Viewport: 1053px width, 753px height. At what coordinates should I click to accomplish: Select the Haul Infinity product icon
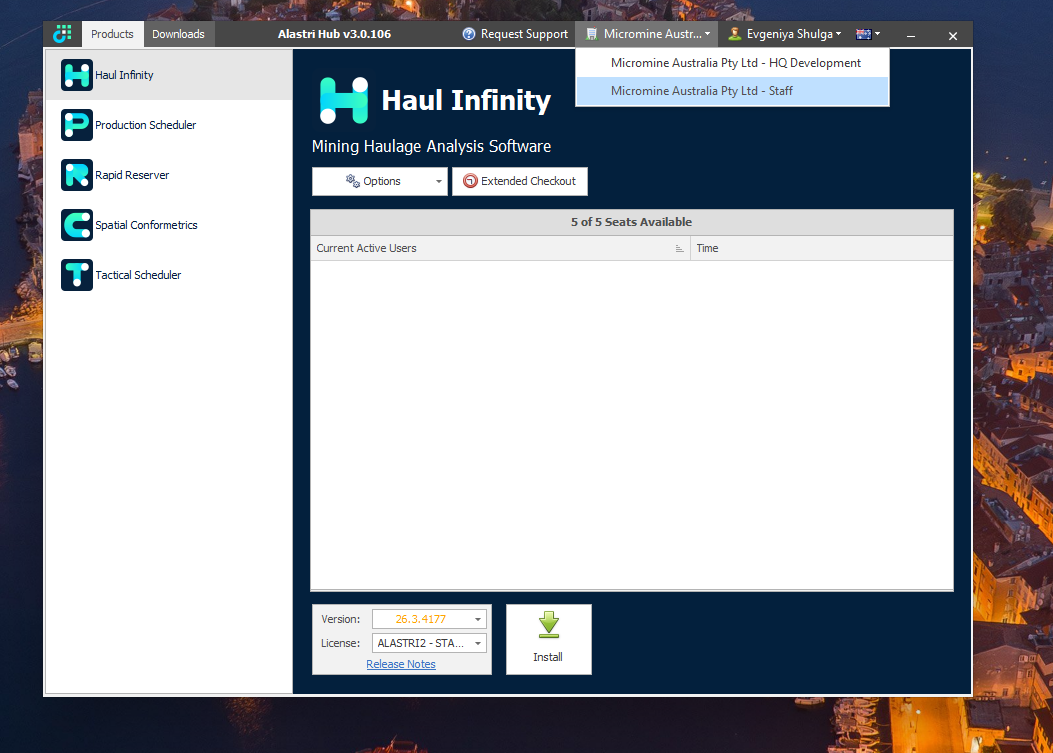pyautogui.click(x=77, y=75)
